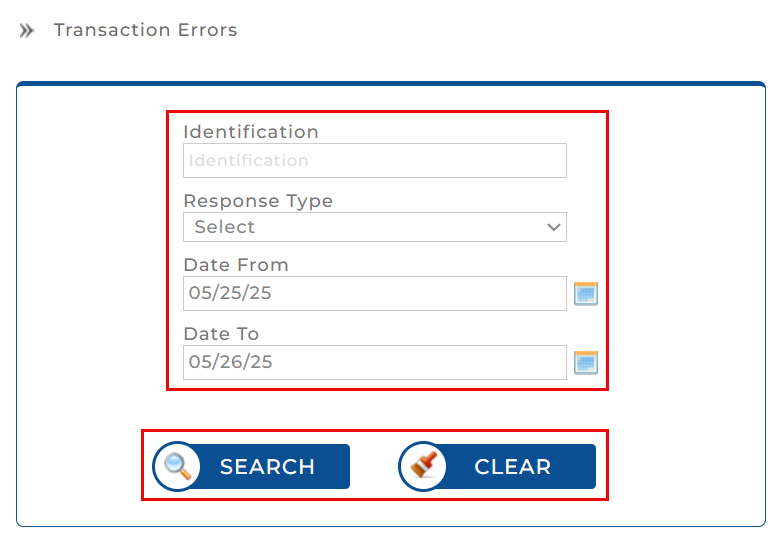Viewport: 780px width, 537px height.
Task: Click the Response Type dropdown arrow
Action: pyautogui.click(x=554, y=227)
